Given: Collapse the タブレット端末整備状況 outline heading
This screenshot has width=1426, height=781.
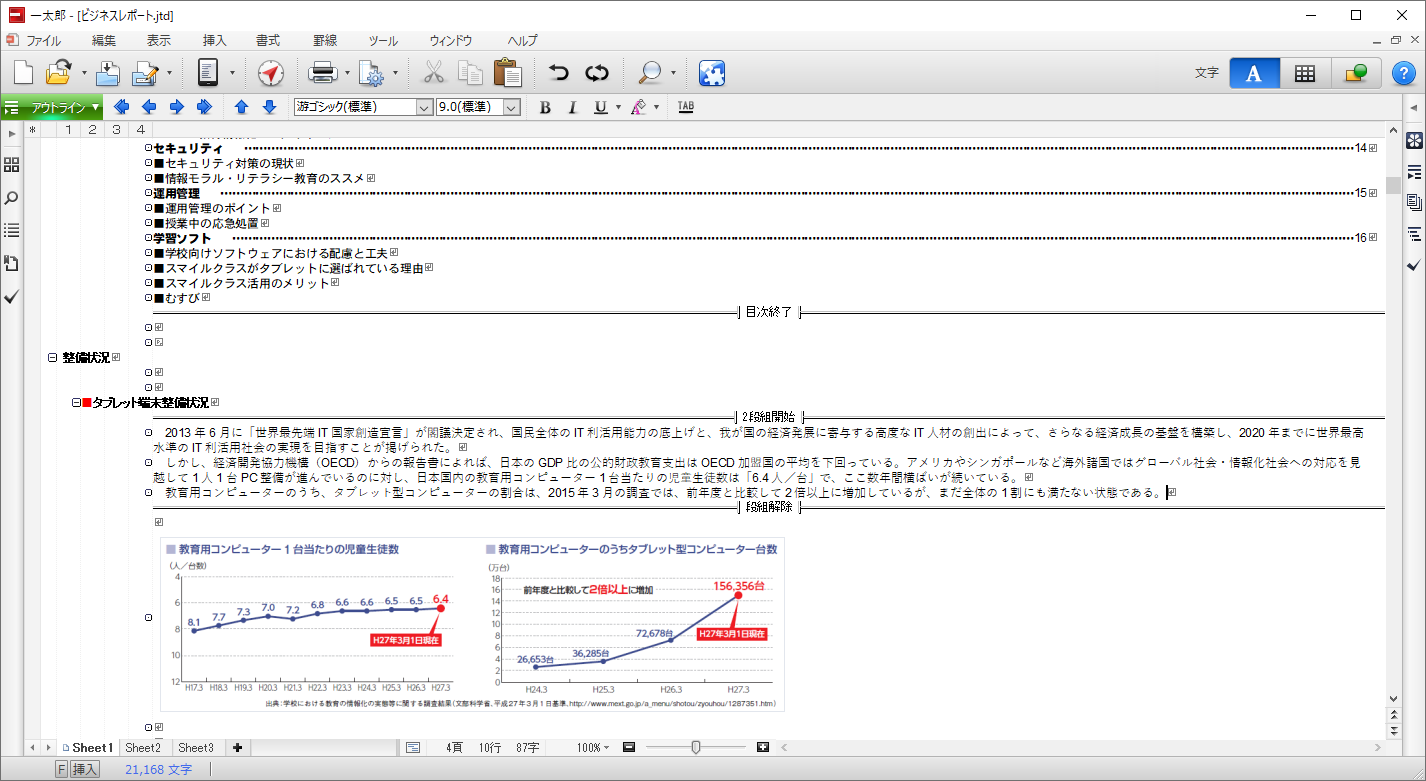Looking at the screenshot, I should pyautogui.click(x=77, y=402).
